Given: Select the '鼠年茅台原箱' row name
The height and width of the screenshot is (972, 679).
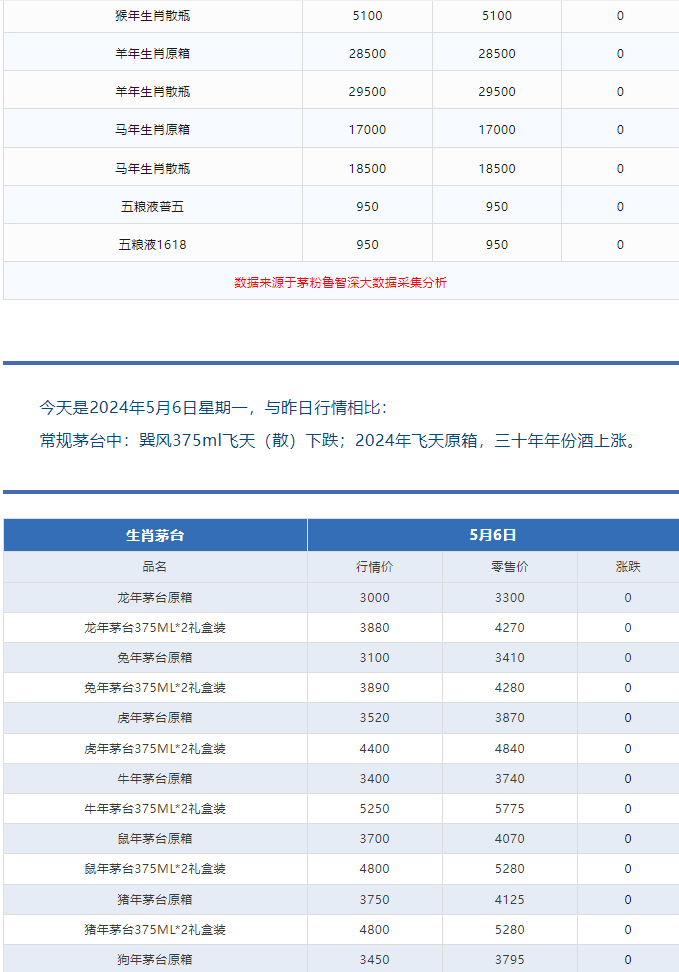Looking at the screenshot, I should 155,839.
